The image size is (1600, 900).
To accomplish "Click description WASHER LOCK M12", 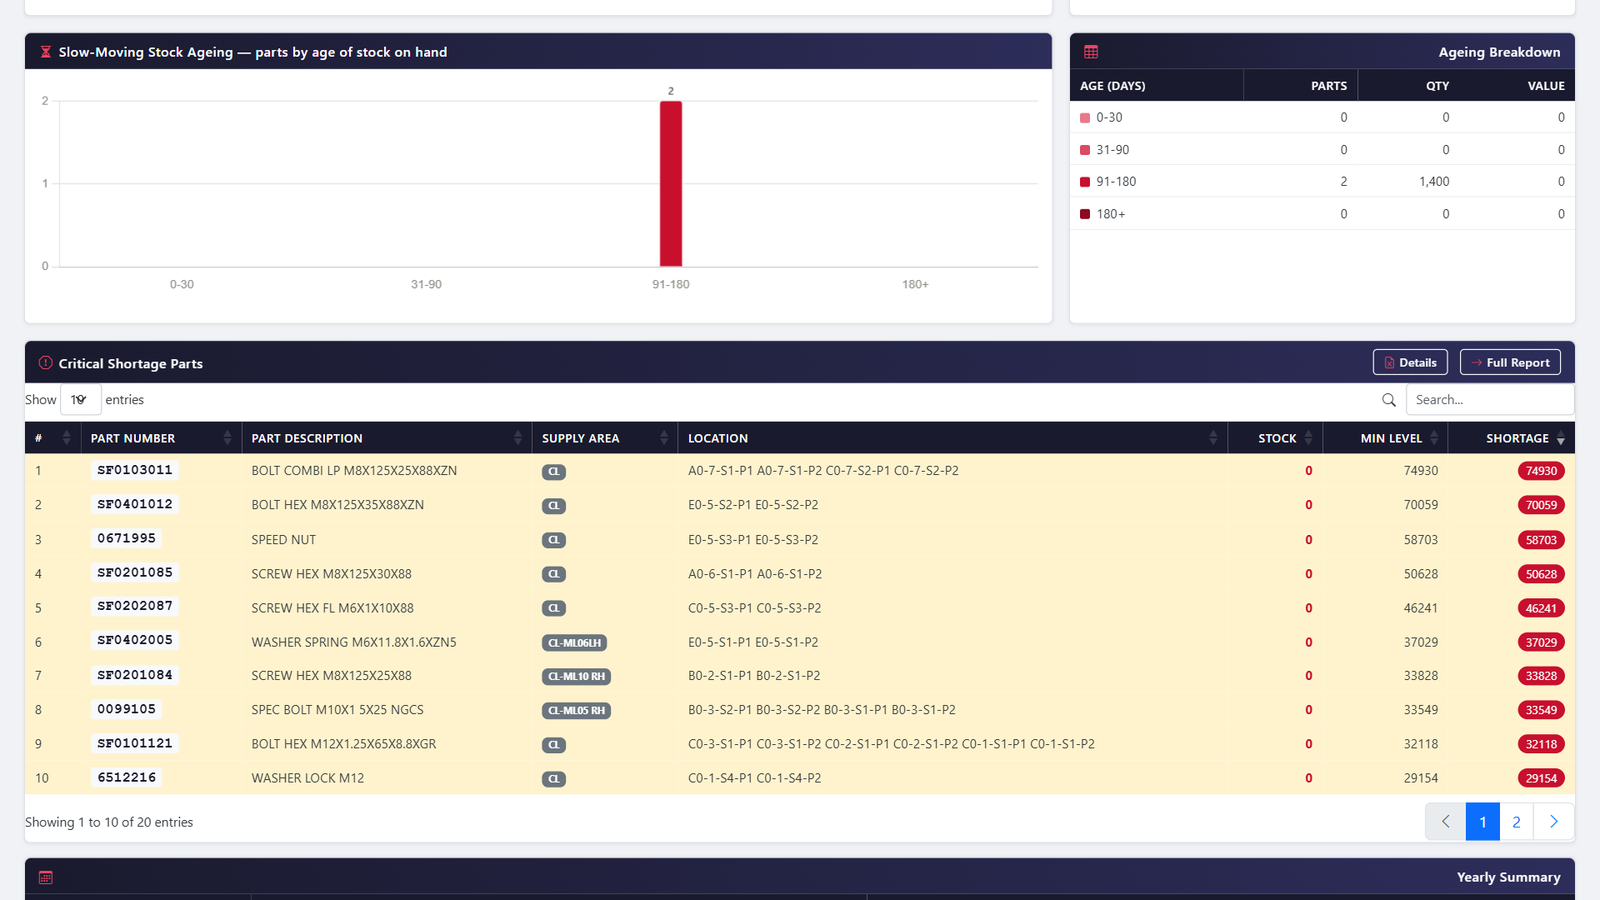I will (308, 778).
